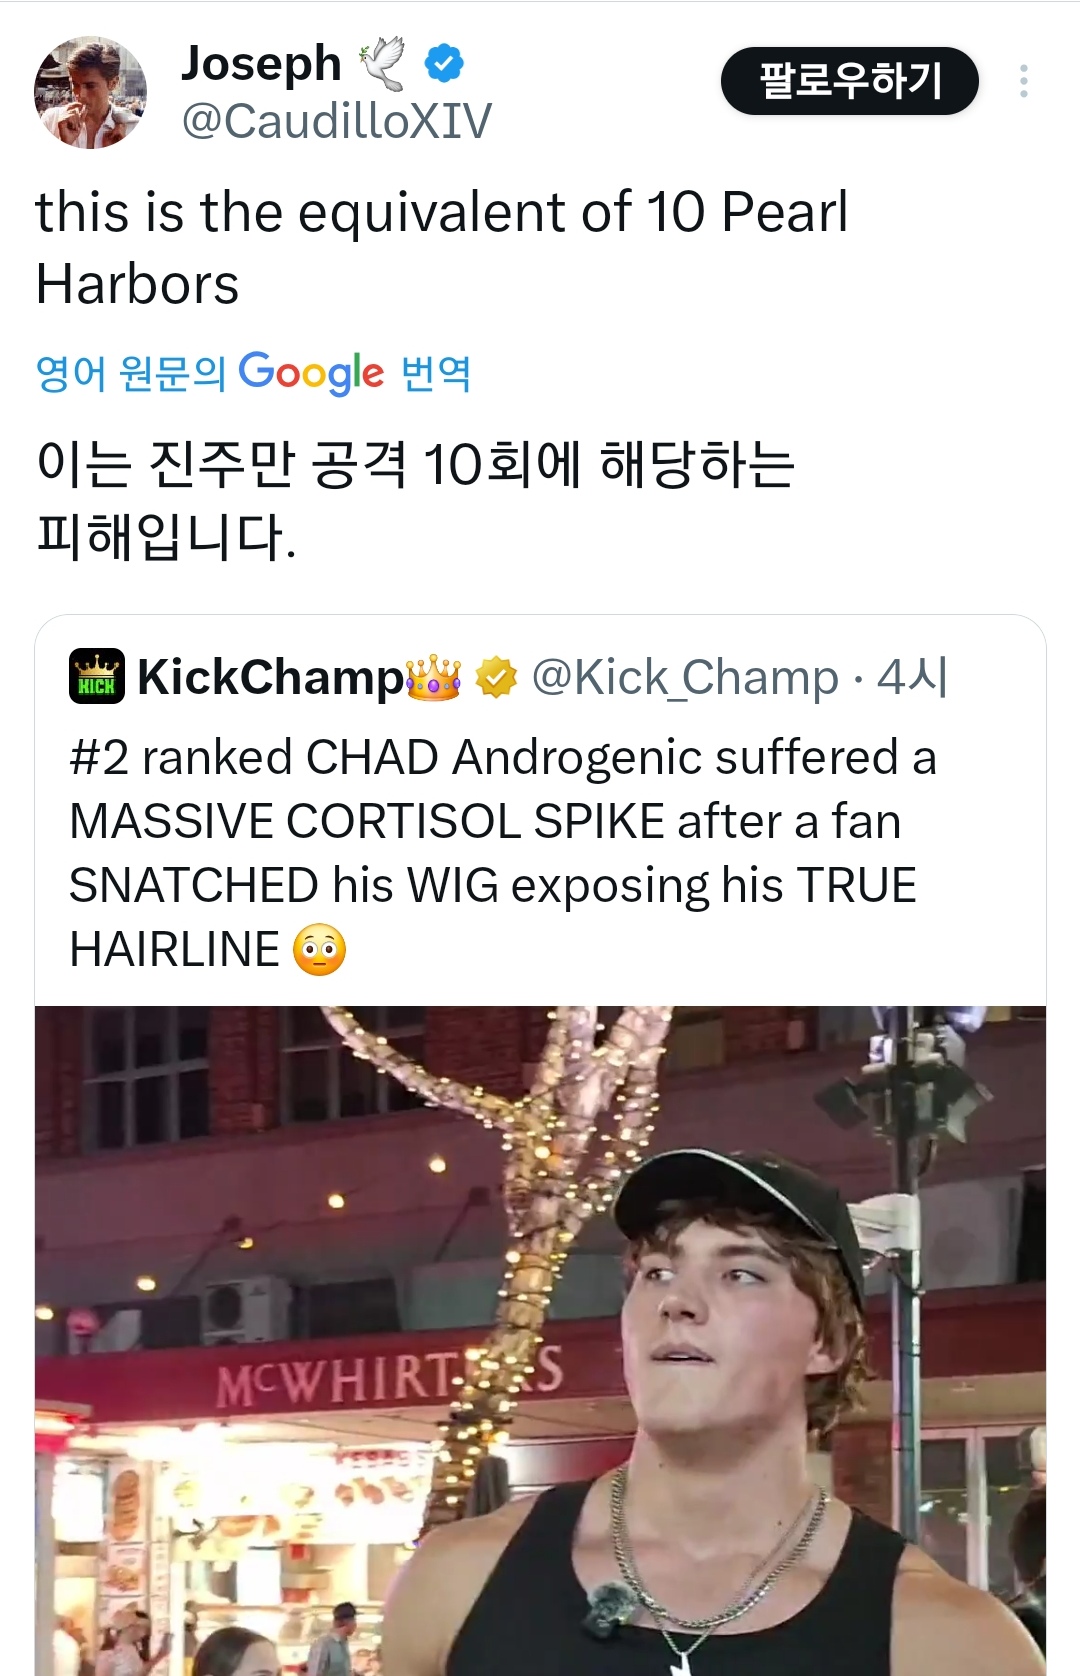Tap the crown emoji after KickChamp name

point(433,677)
